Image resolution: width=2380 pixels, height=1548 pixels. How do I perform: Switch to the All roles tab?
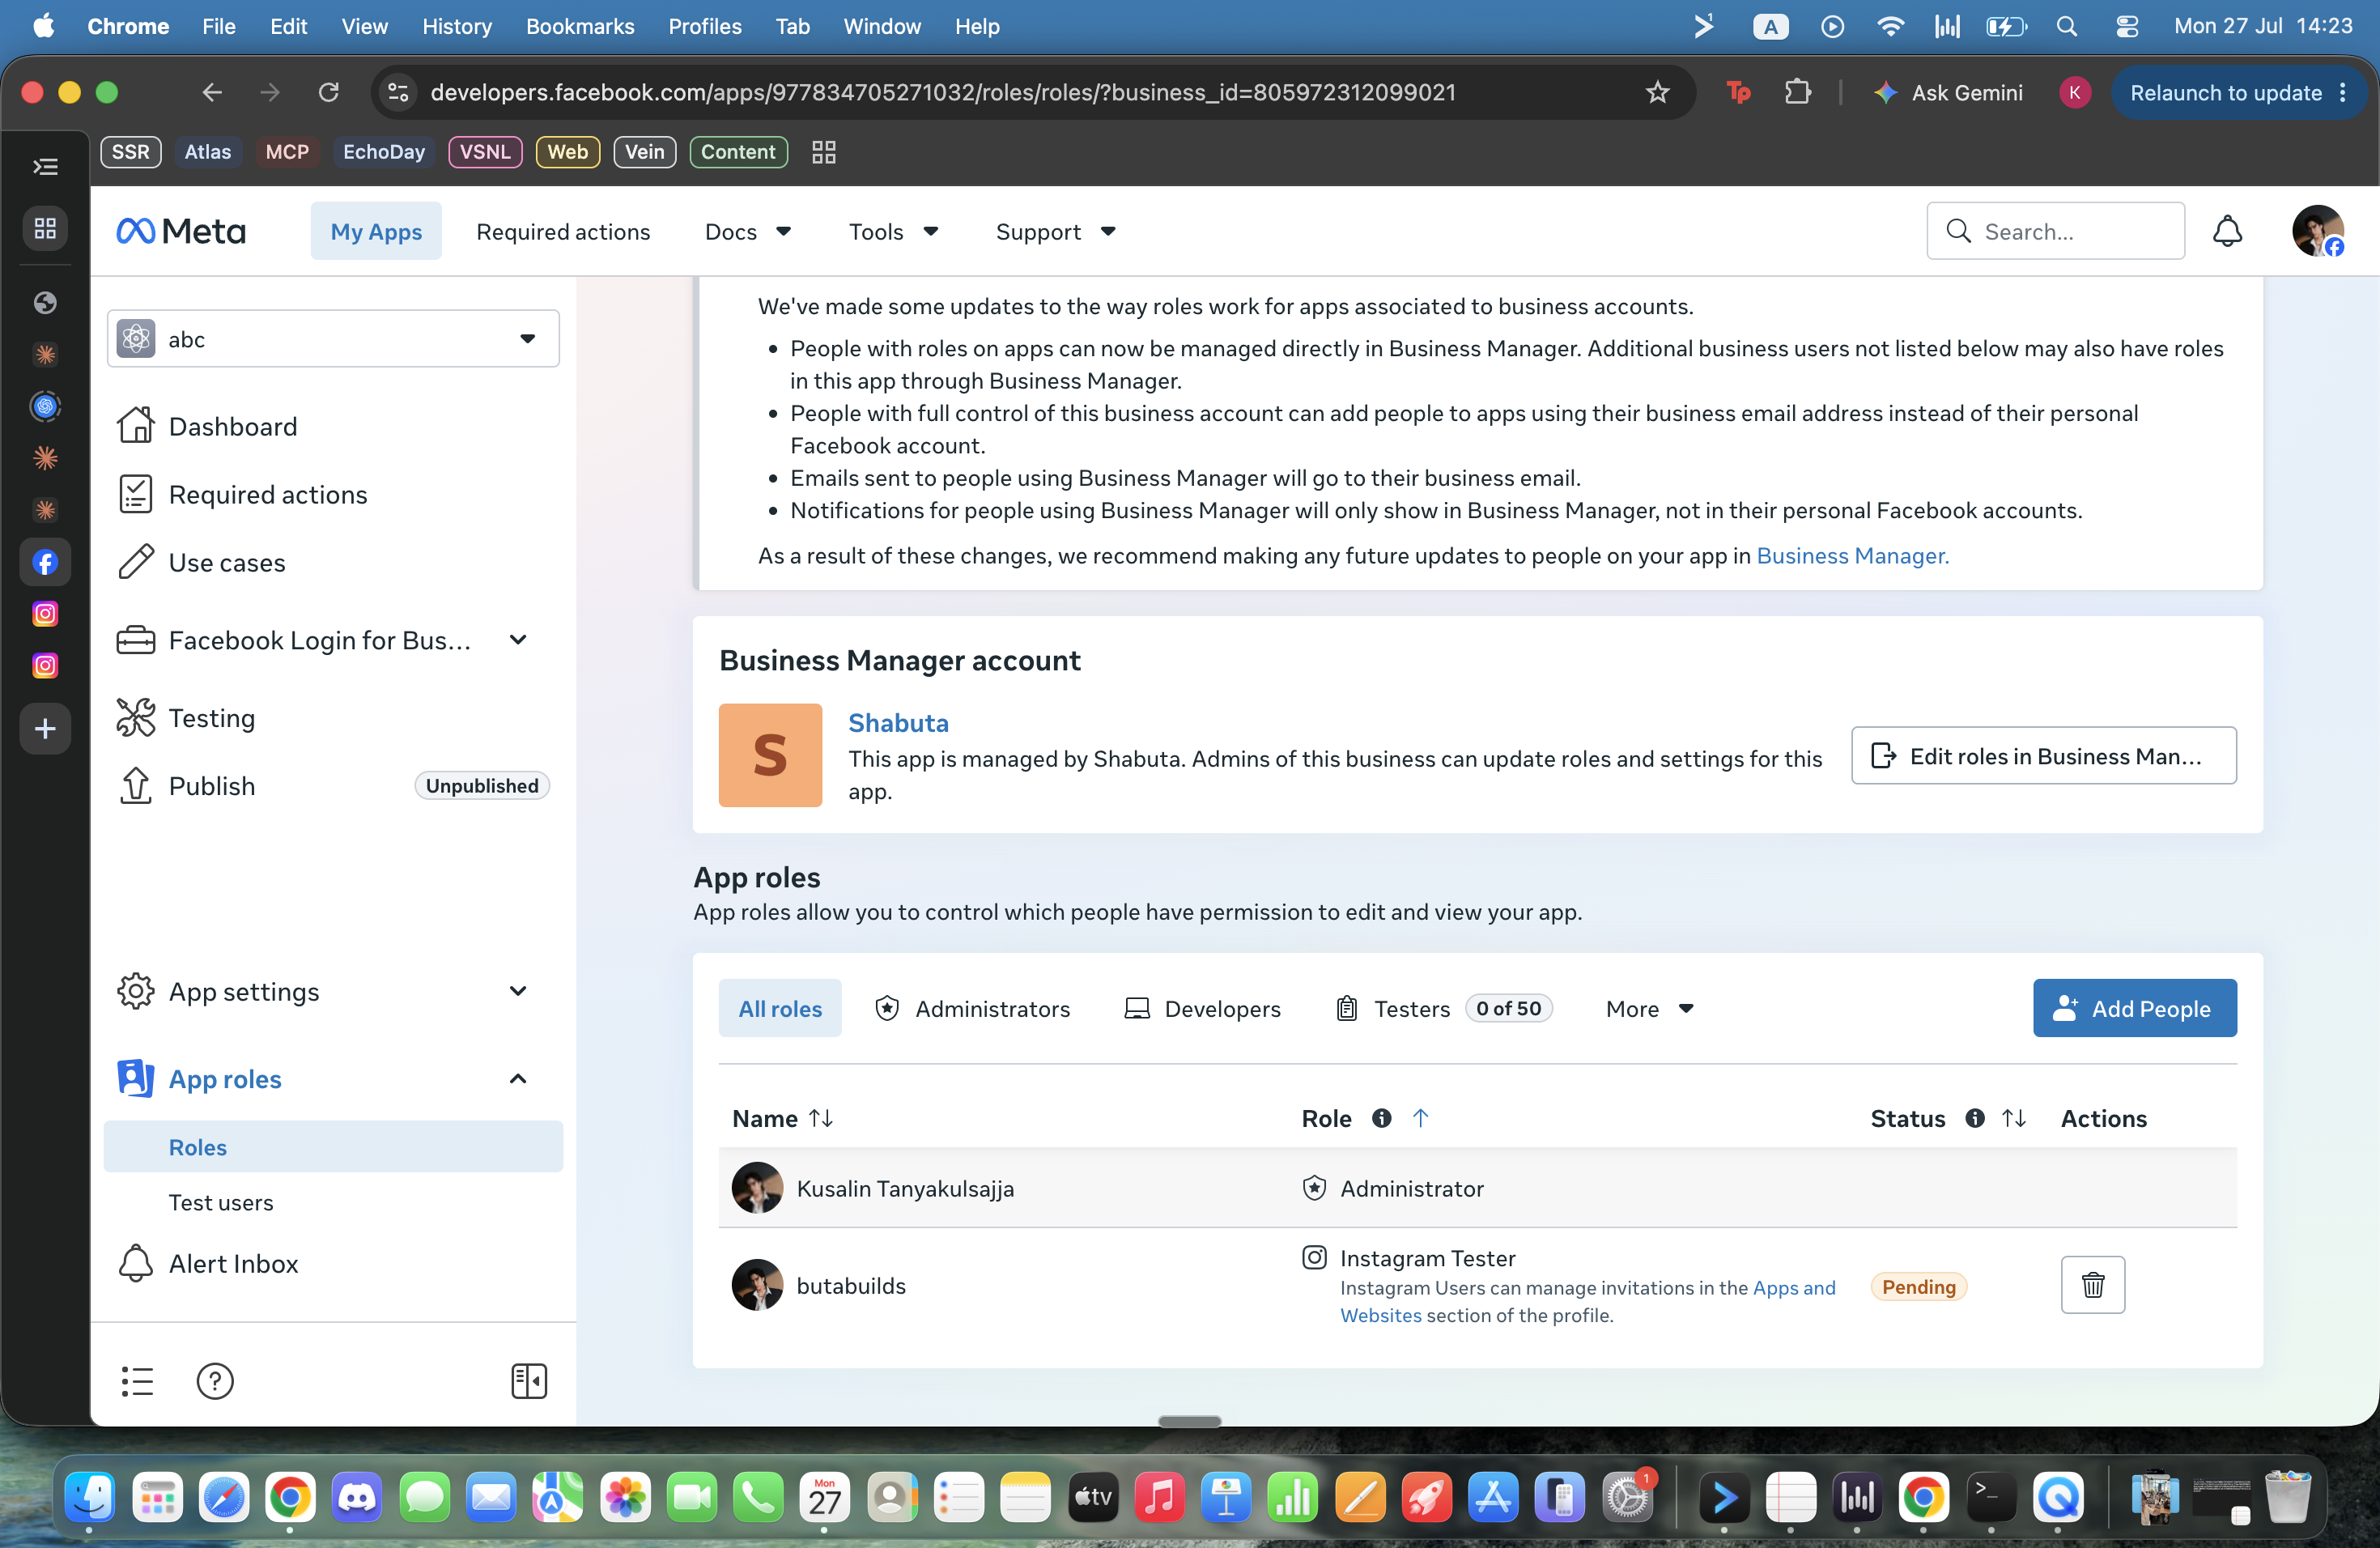point(780,1008)
